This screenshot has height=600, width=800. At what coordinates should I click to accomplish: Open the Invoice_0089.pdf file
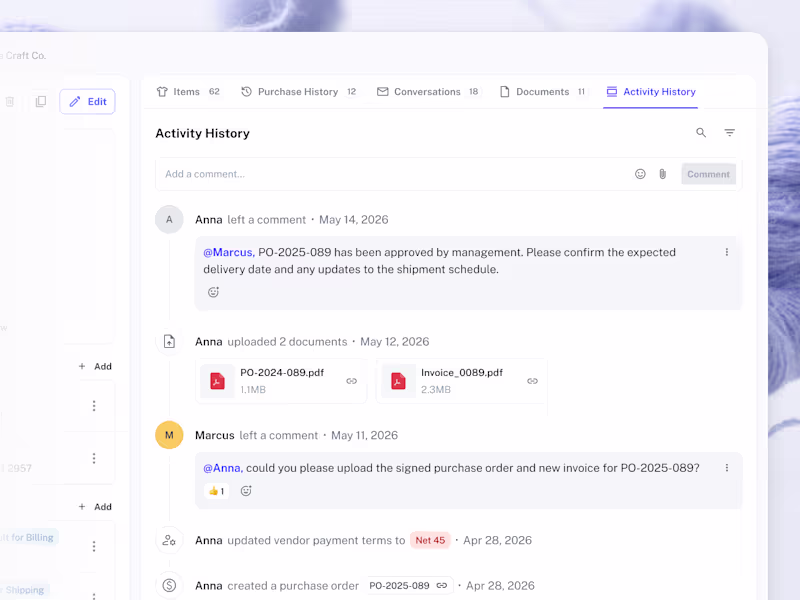(x=461, y=381)
